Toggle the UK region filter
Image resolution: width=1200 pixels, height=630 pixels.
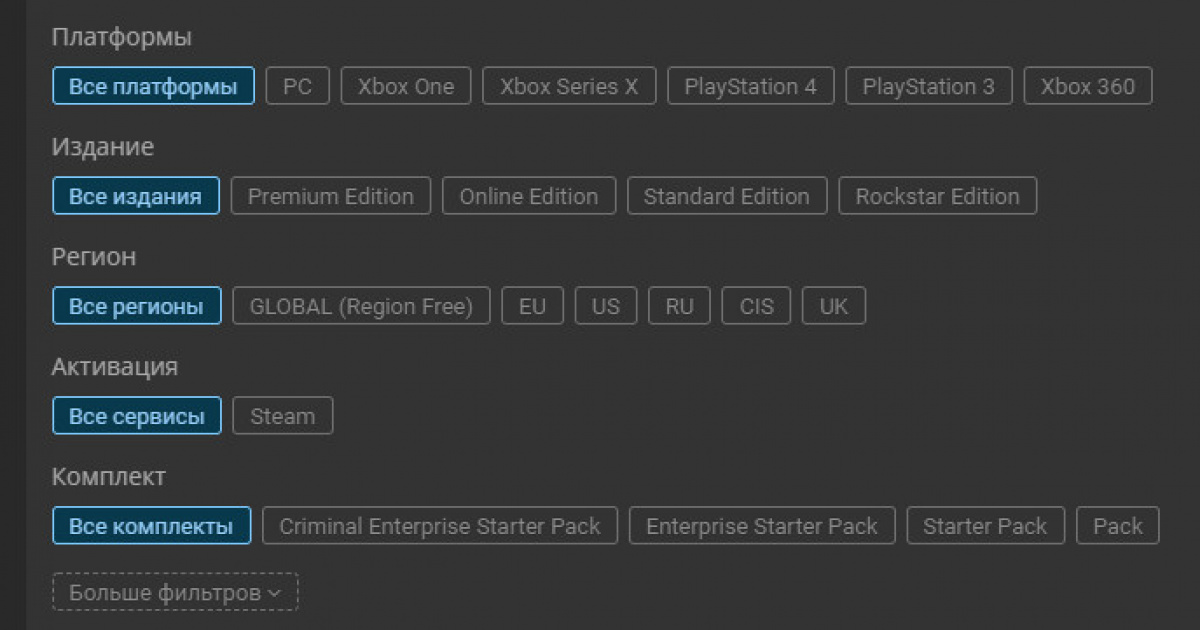[834, 306]
